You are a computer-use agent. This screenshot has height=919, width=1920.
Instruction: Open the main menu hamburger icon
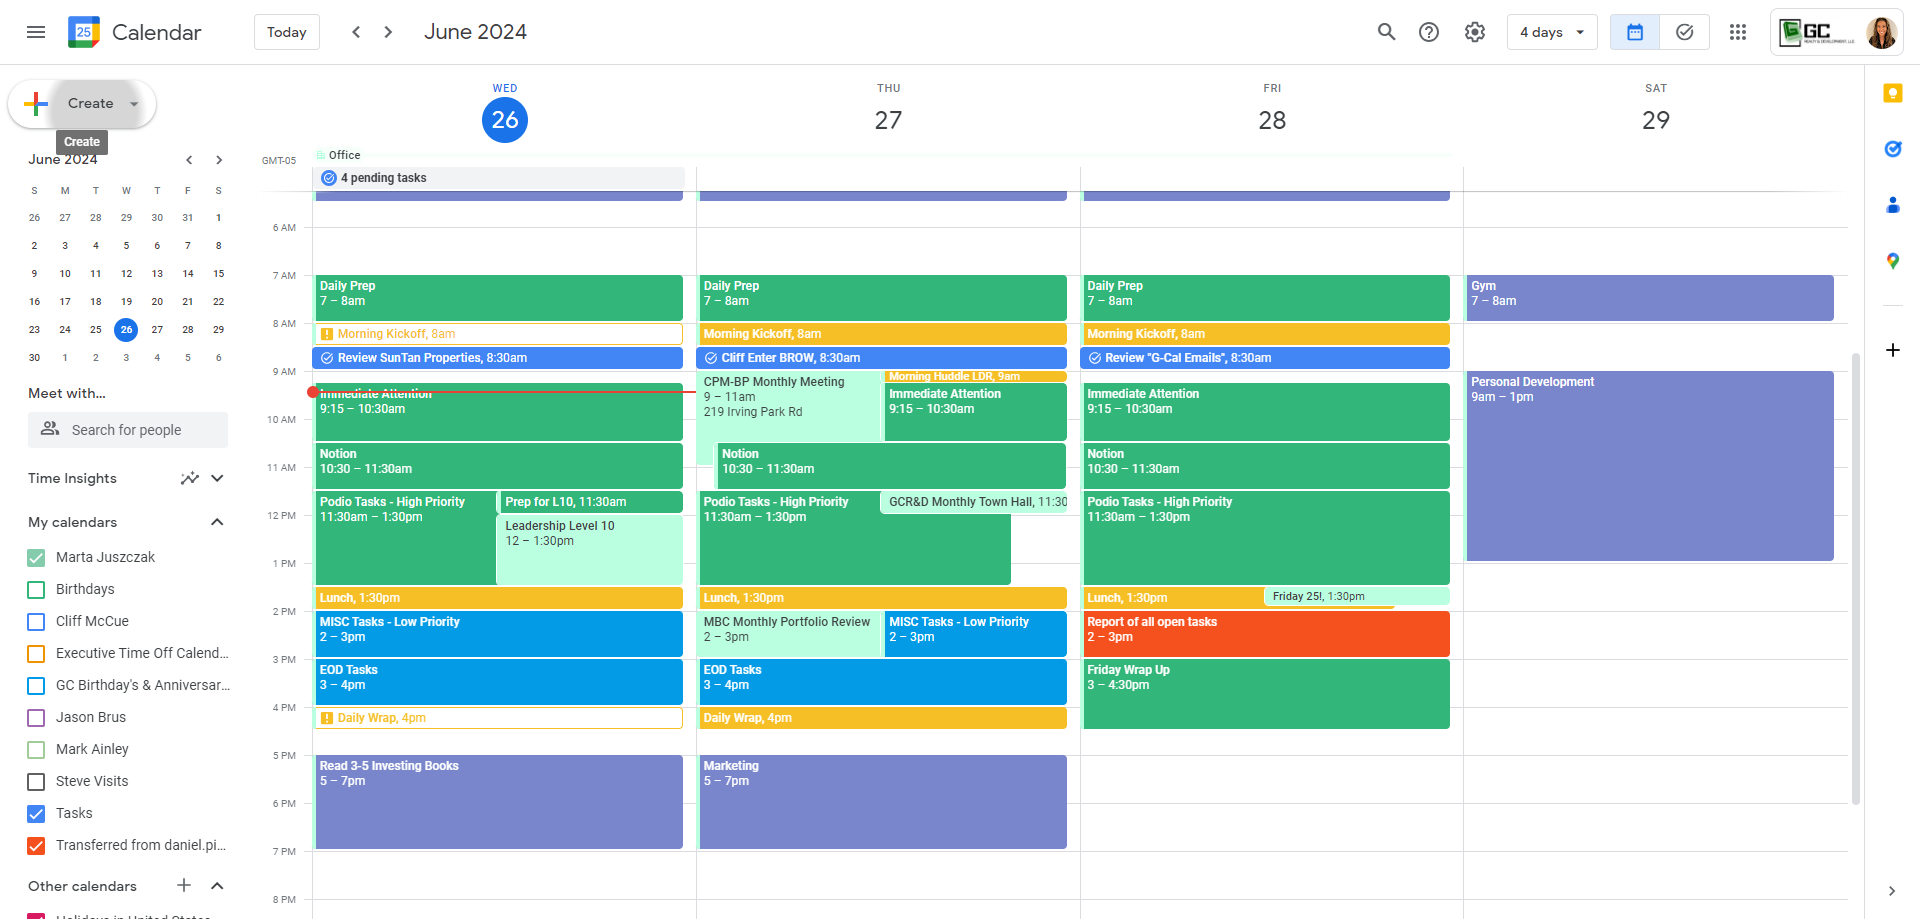[x=36, y=32]
